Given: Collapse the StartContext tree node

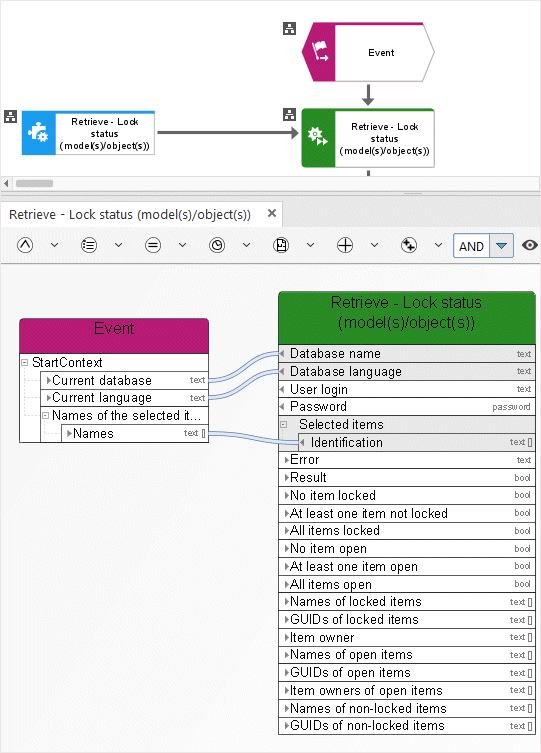Looking at the screenshot, I should coord(24,363).
